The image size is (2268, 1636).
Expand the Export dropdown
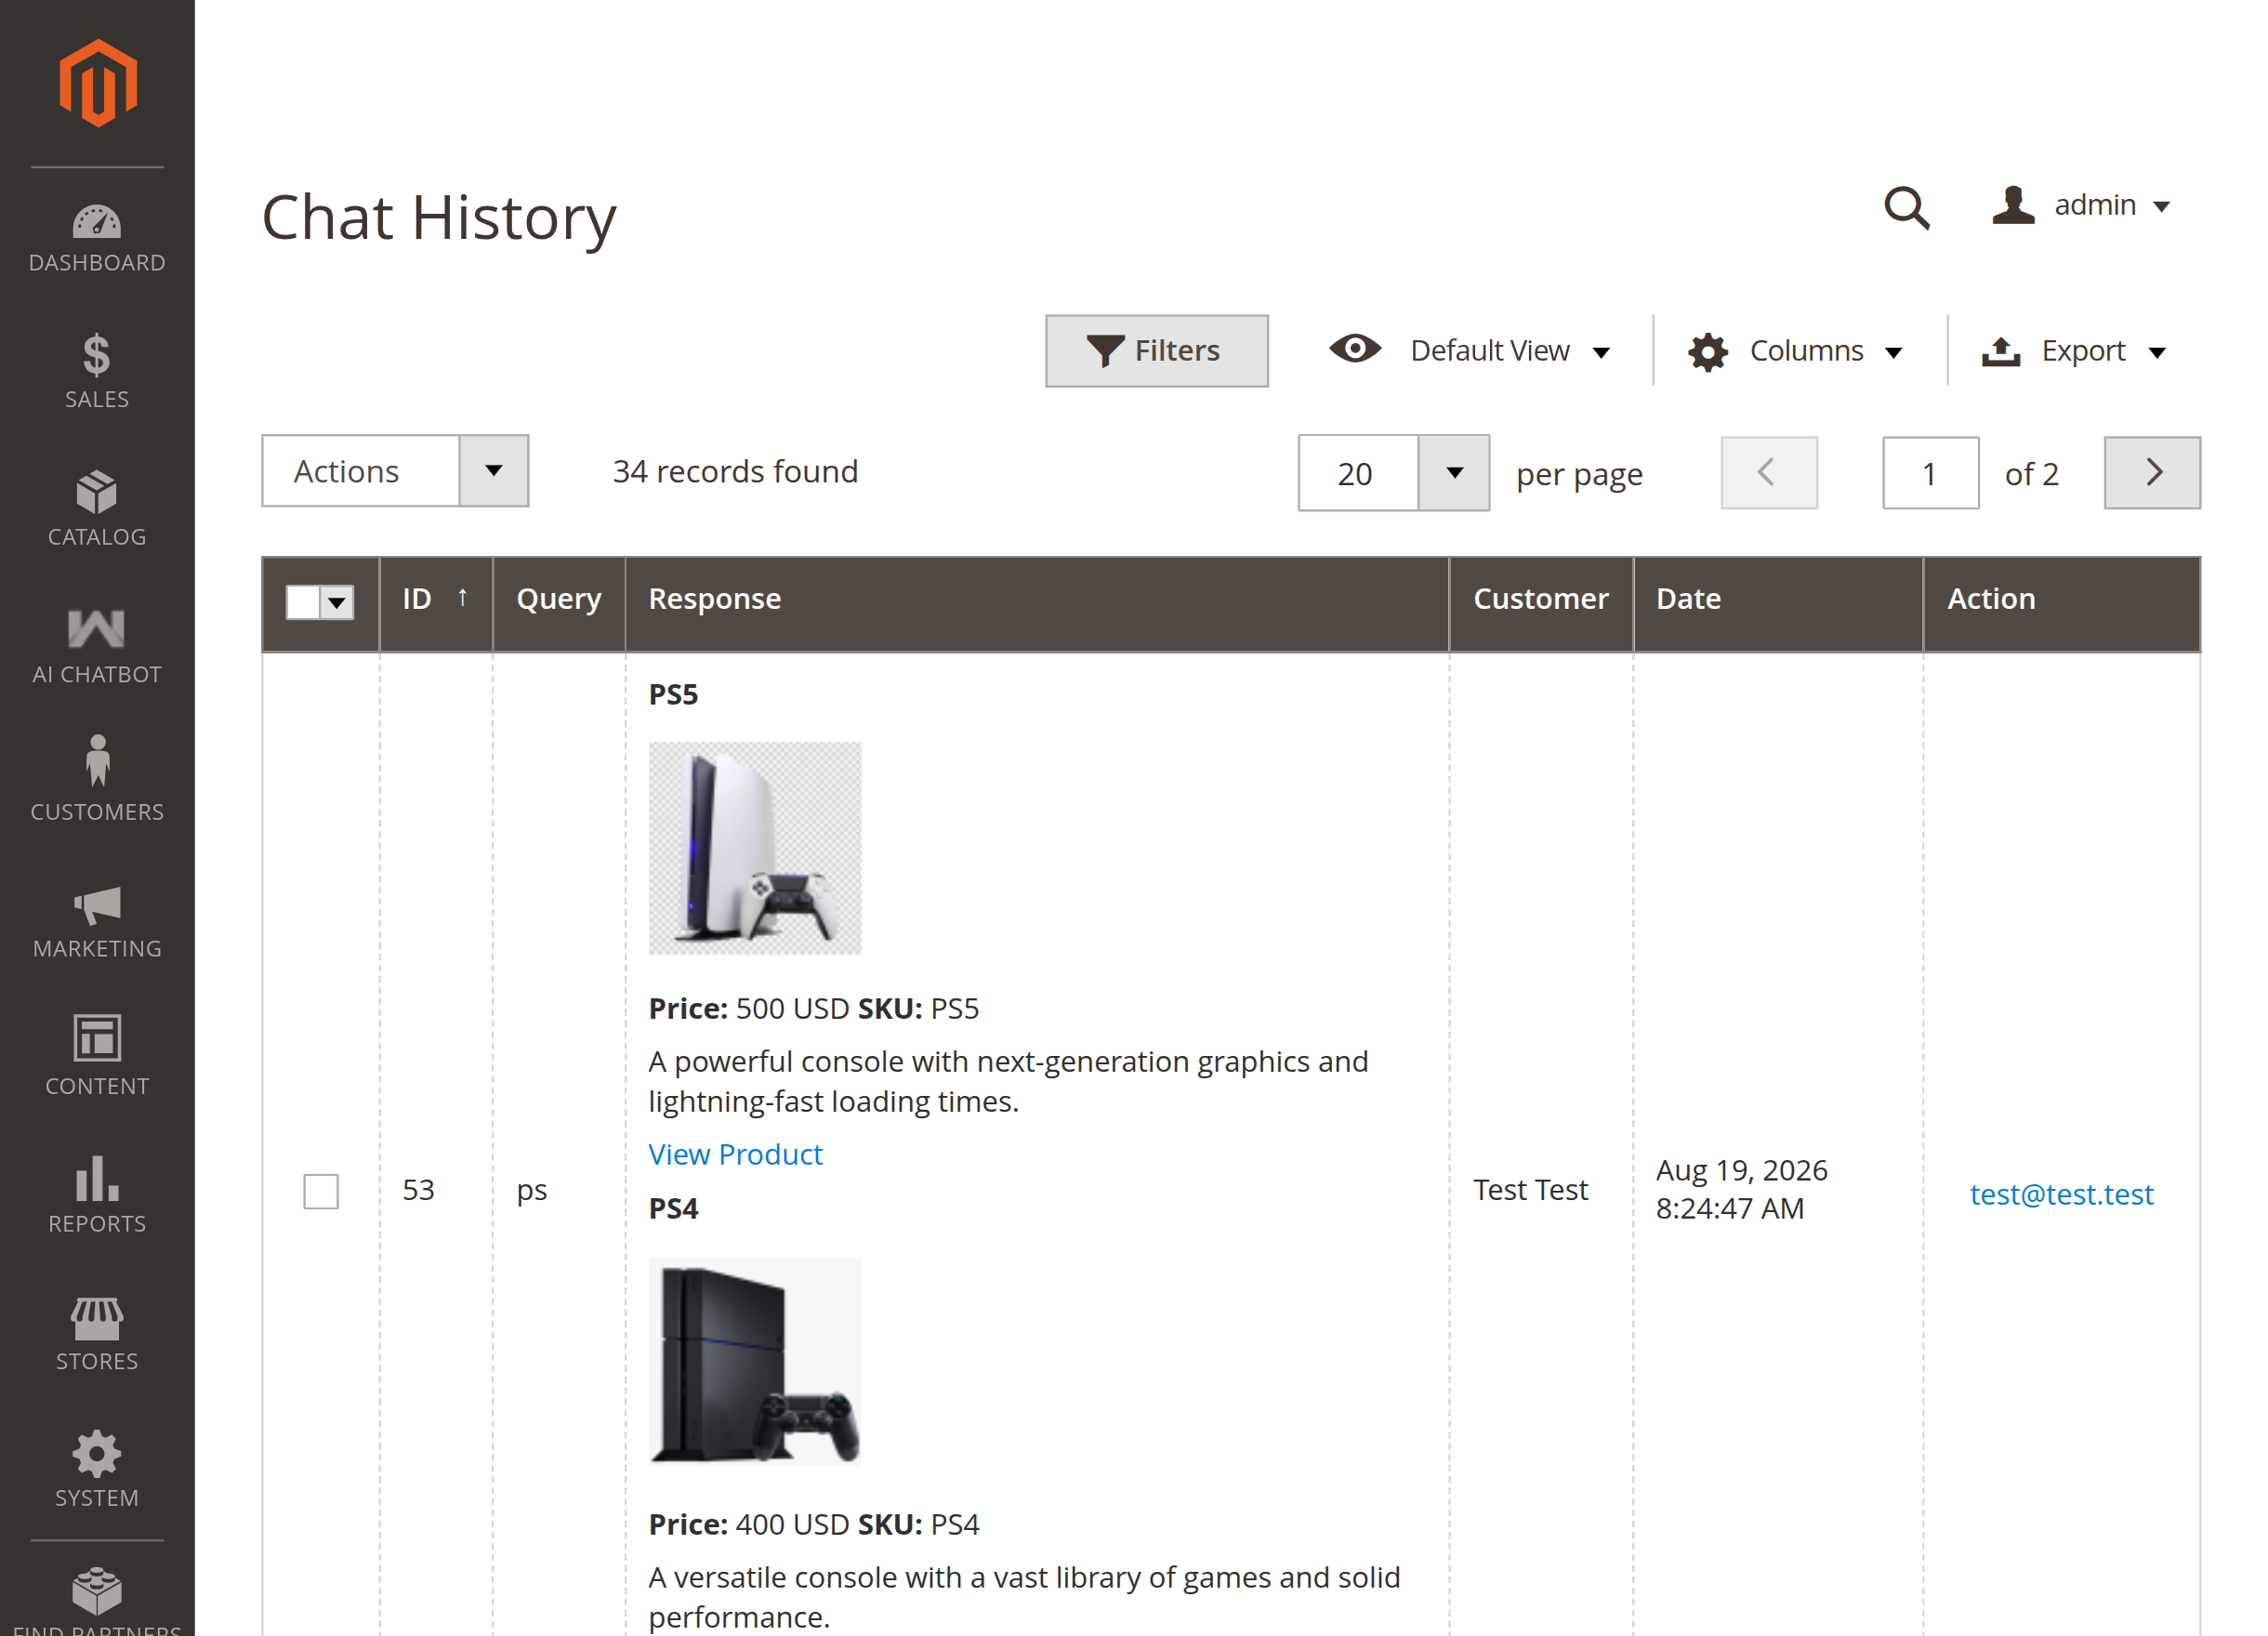coord(2075,351)
